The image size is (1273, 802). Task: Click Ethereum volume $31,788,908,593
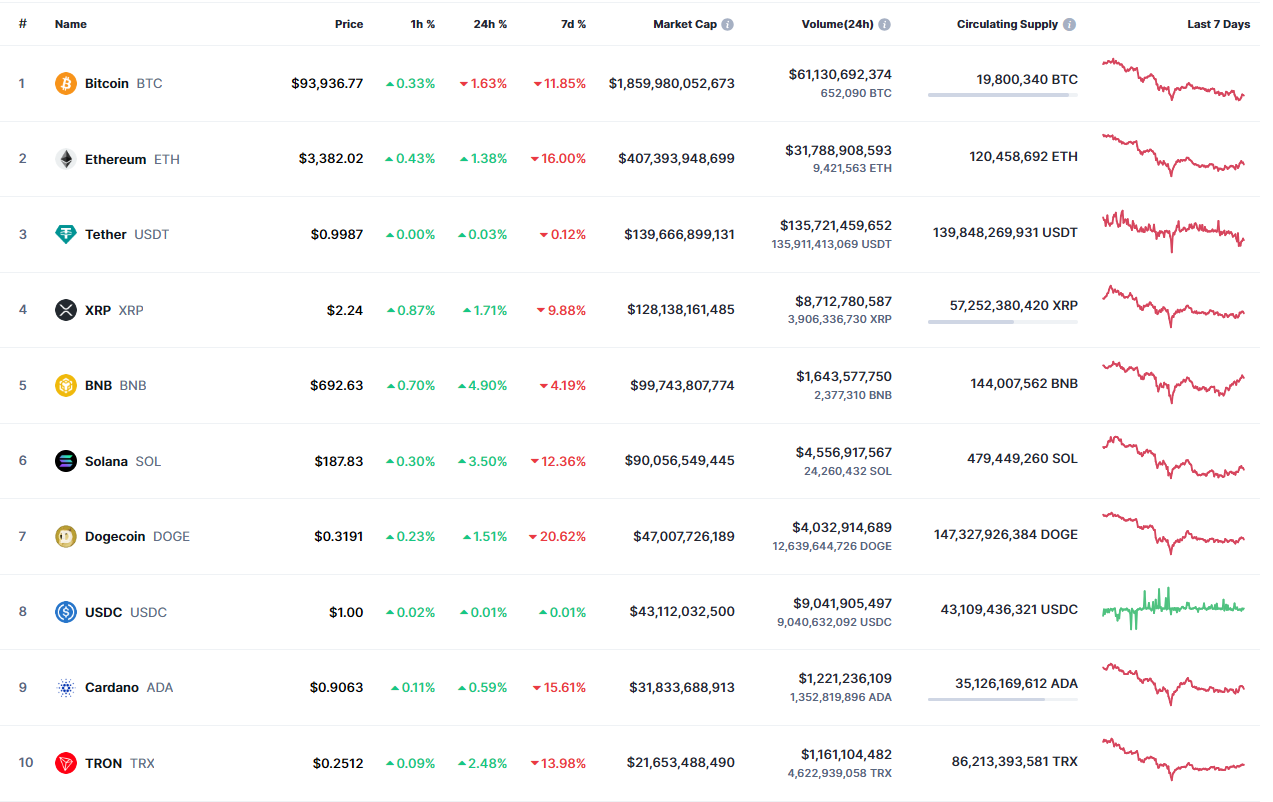click(838, 150)
